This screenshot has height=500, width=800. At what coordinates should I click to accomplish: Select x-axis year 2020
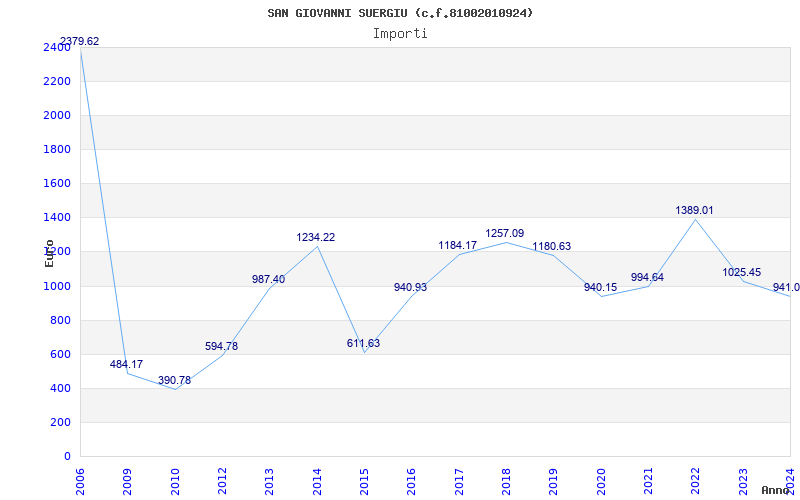point(601,481)
